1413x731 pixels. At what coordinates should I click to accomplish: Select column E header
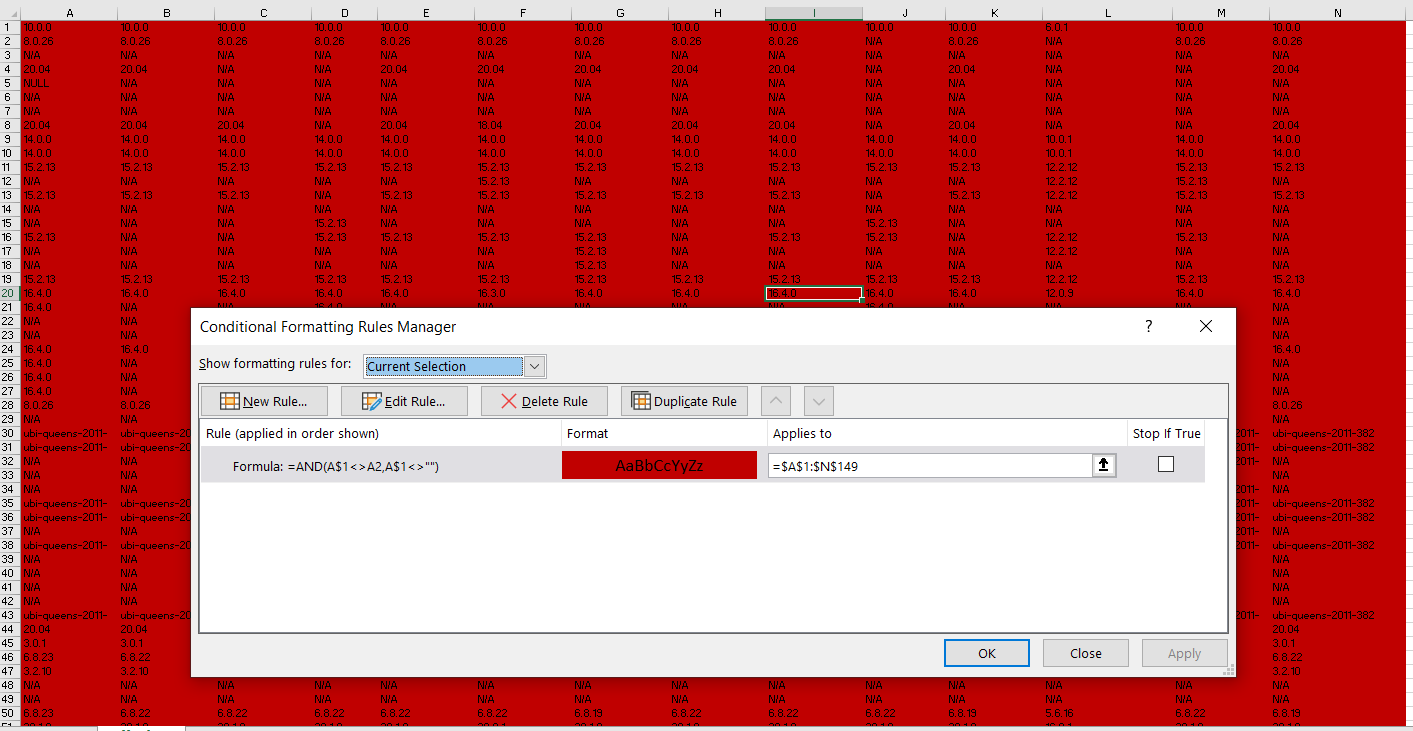(426, 13)
